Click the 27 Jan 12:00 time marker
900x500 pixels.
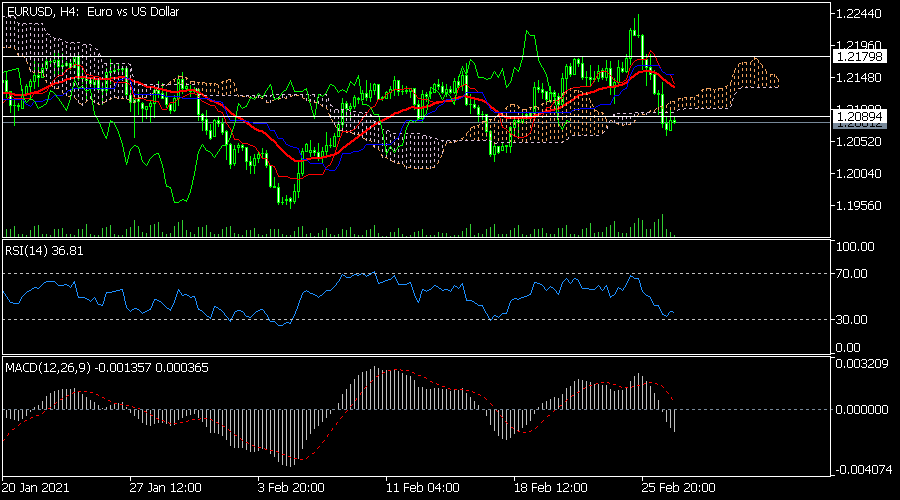coord(165,486)
